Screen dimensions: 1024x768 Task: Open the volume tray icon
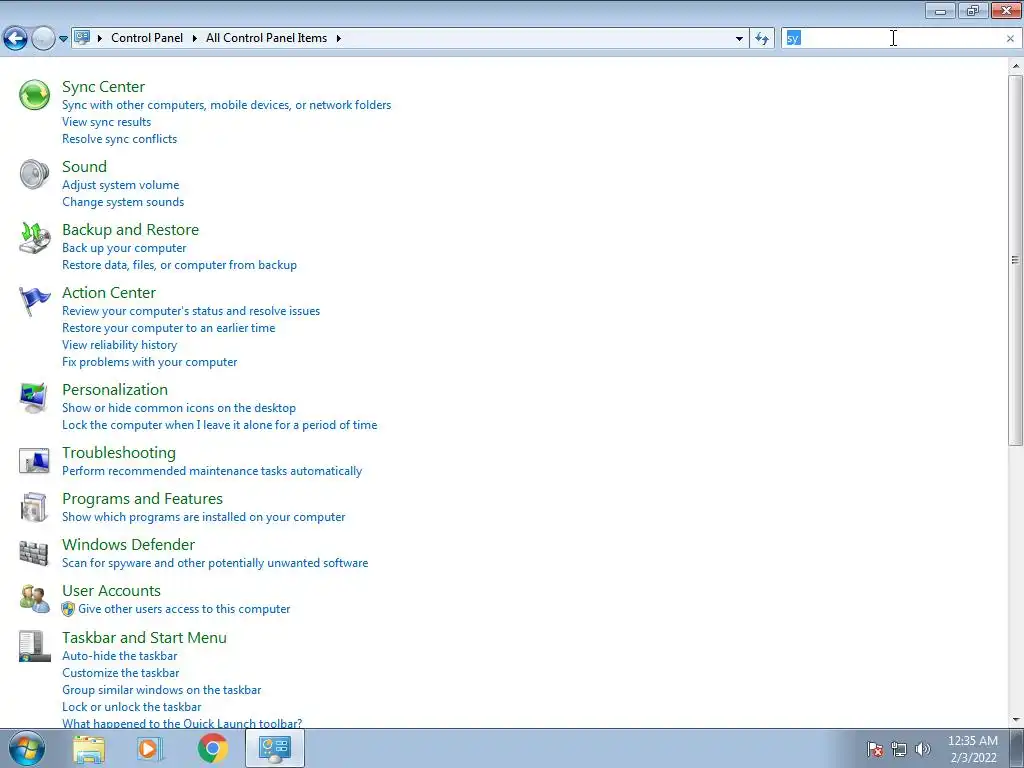[923, 749]
